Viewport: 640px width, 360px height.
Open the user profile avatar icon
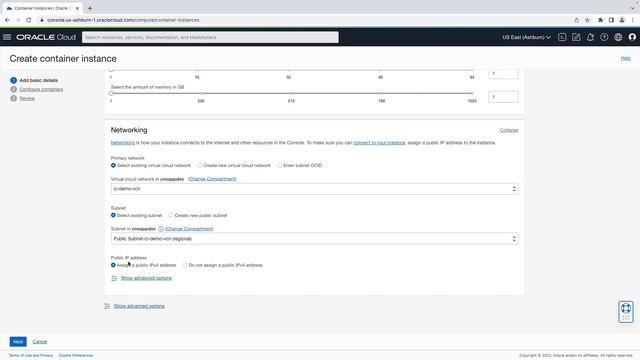632,37
